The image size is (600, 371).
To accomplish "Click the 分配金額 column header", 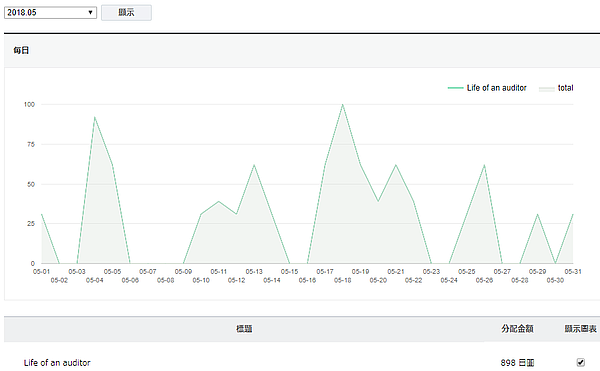I will pos(517,329).
